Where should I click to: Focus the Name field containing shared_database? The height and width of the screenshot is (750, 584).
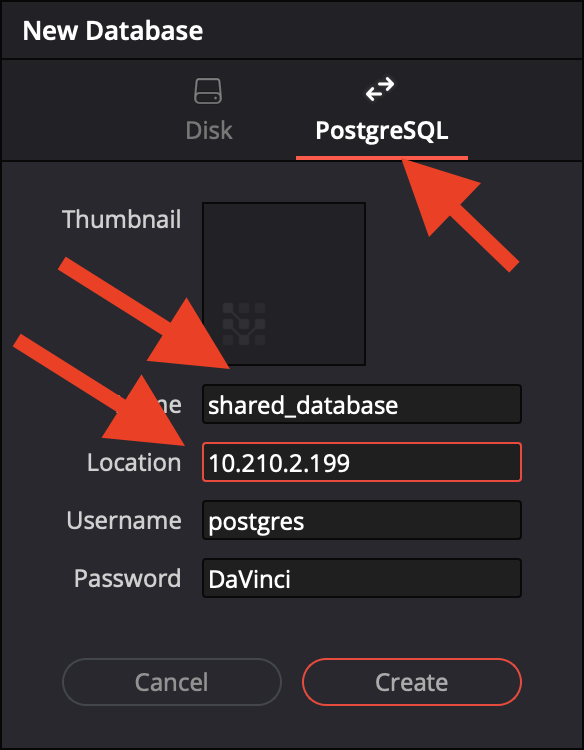click(362, 404)
